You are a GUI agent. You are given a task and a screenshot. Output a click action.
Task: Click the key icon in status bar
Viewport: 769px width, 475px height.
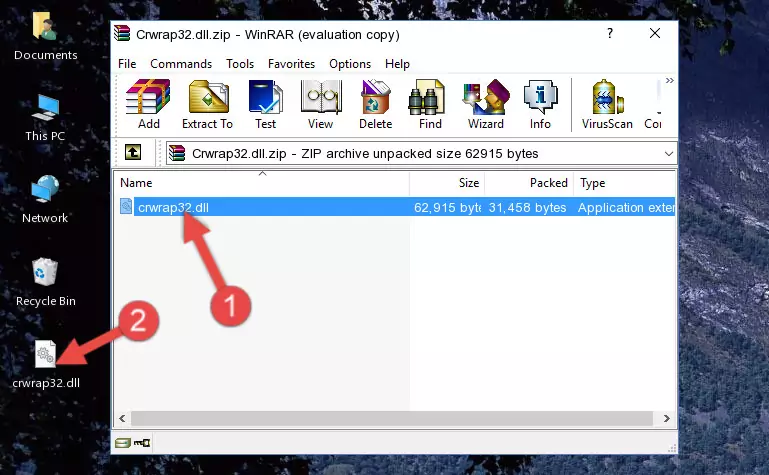(142, 443)
